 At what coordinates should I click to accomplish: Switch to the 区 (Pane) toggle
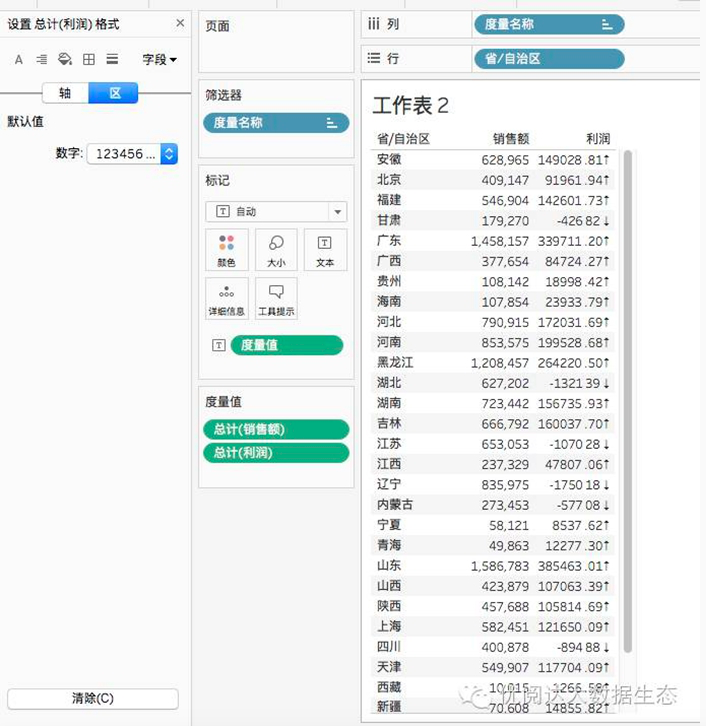[114, 93]
